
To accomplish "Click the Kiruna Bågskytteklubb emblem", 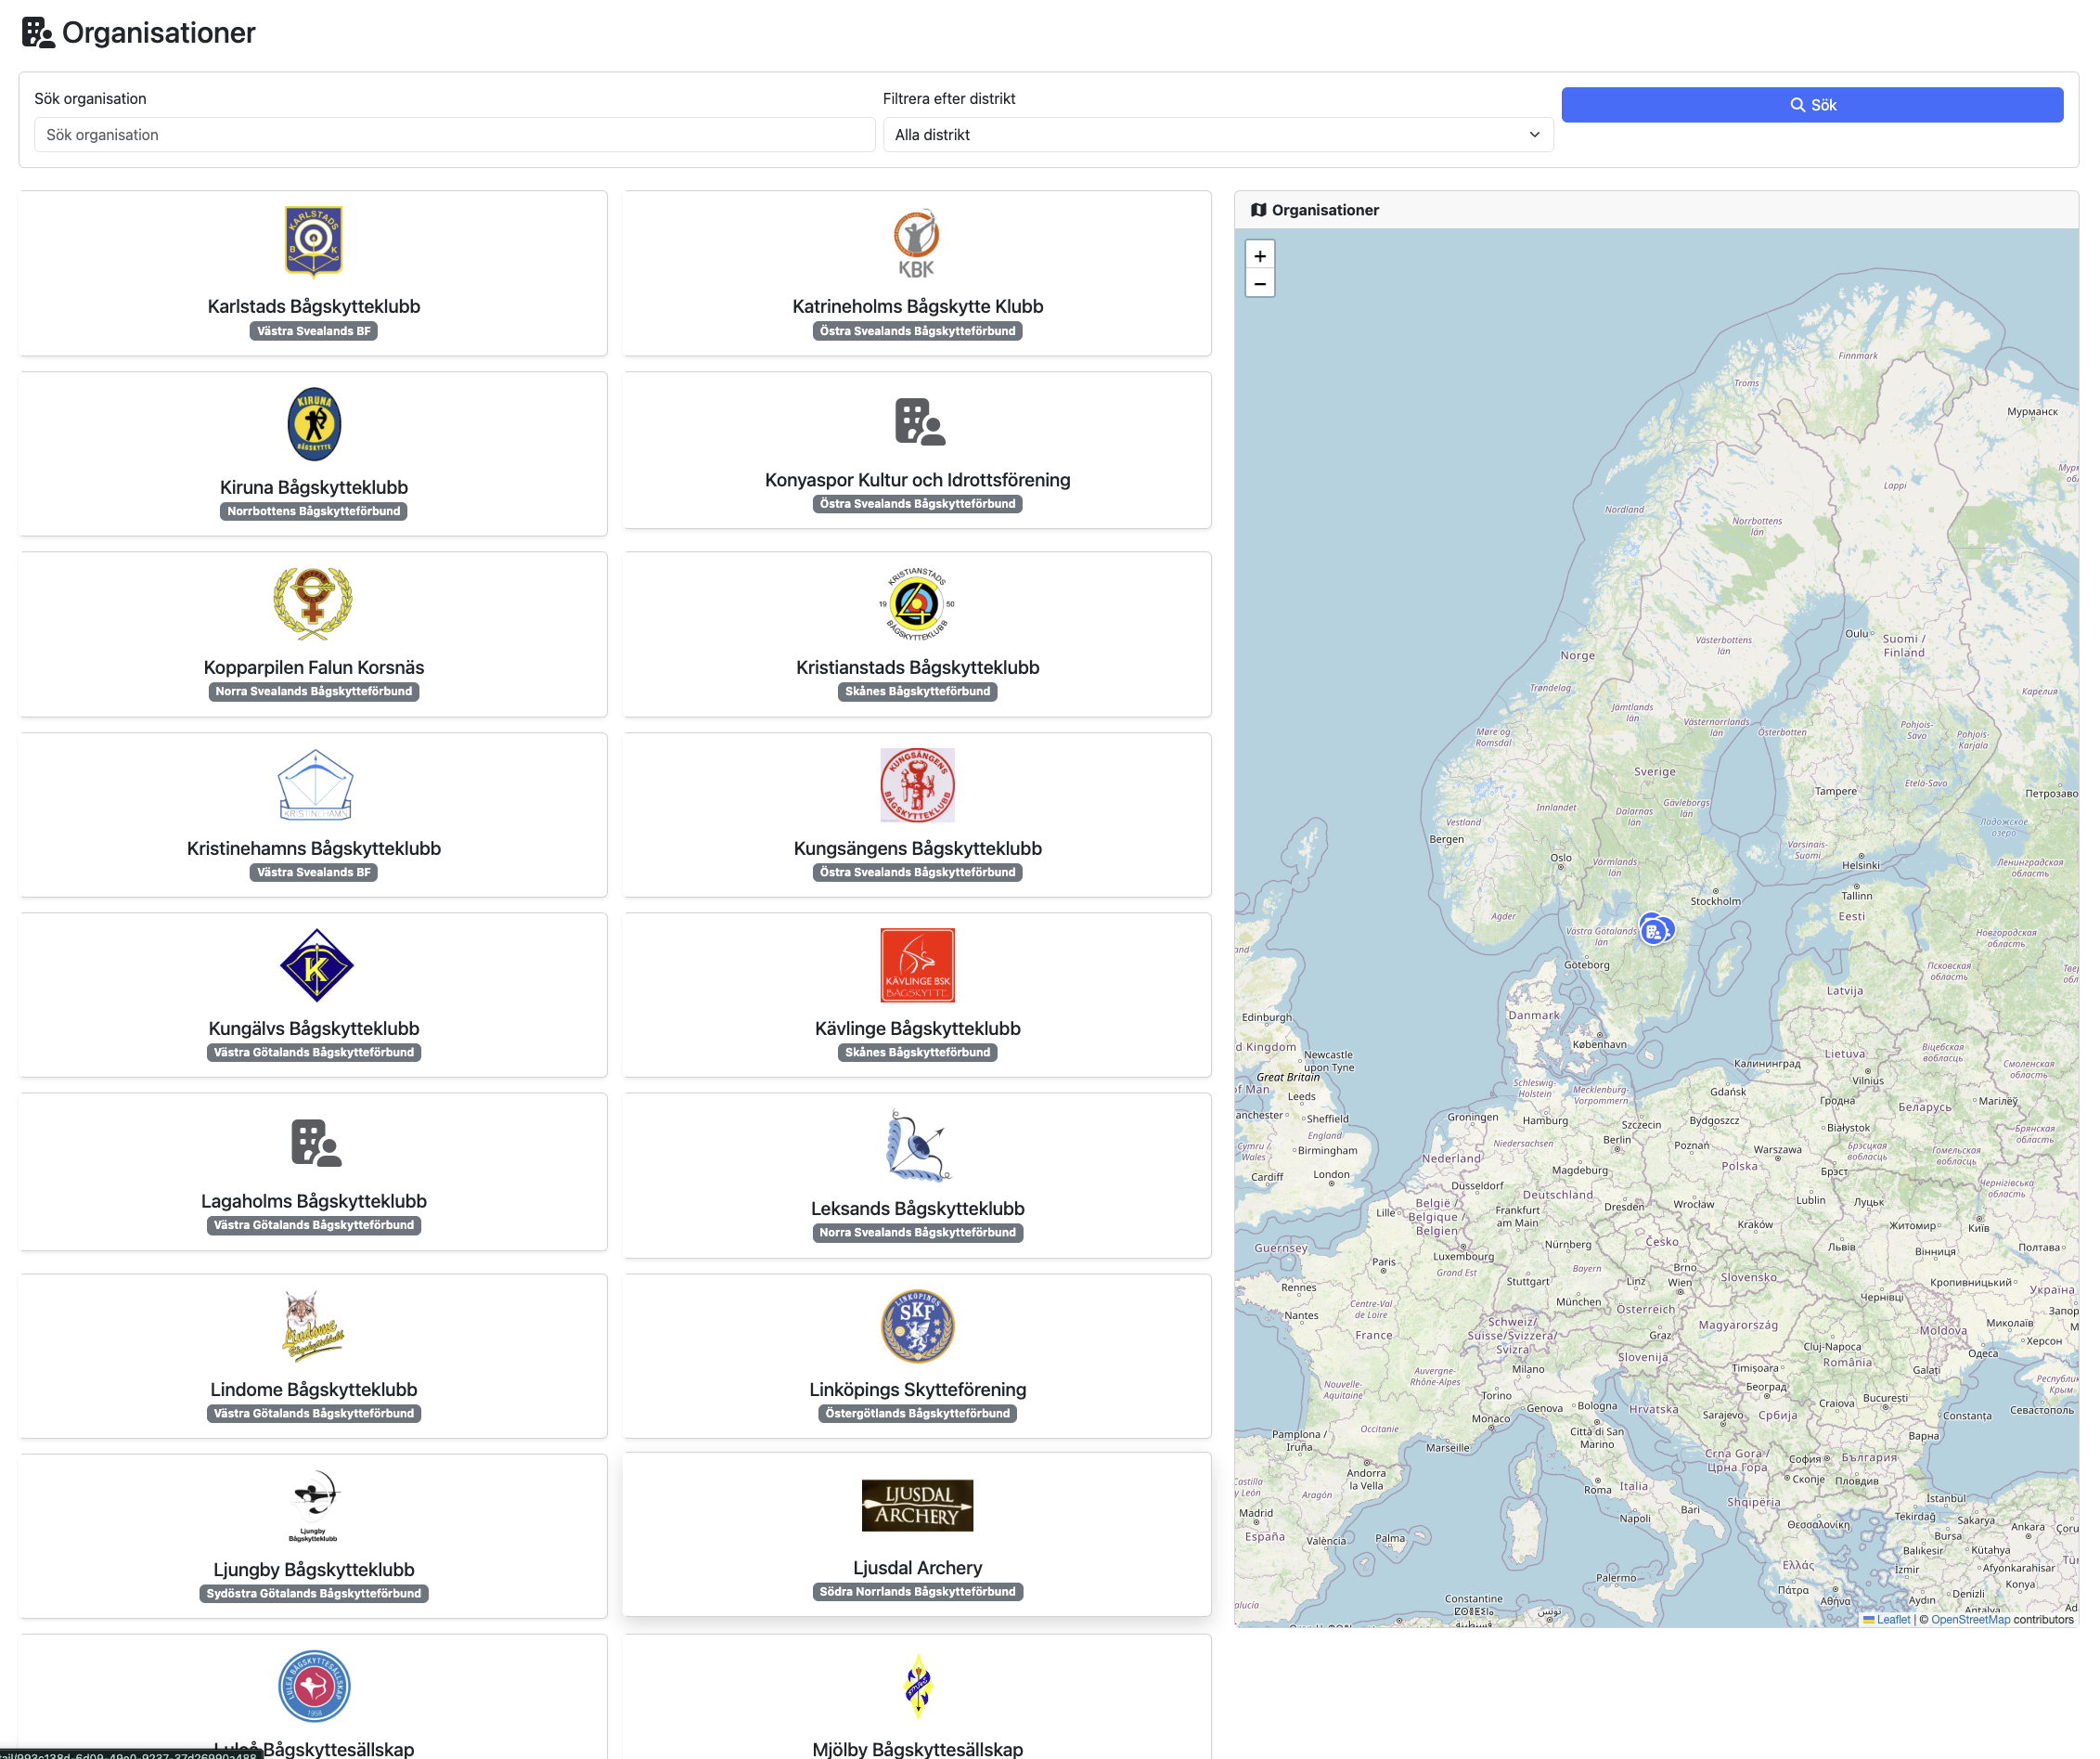I will pyautogui.click(x=313, y=424).
